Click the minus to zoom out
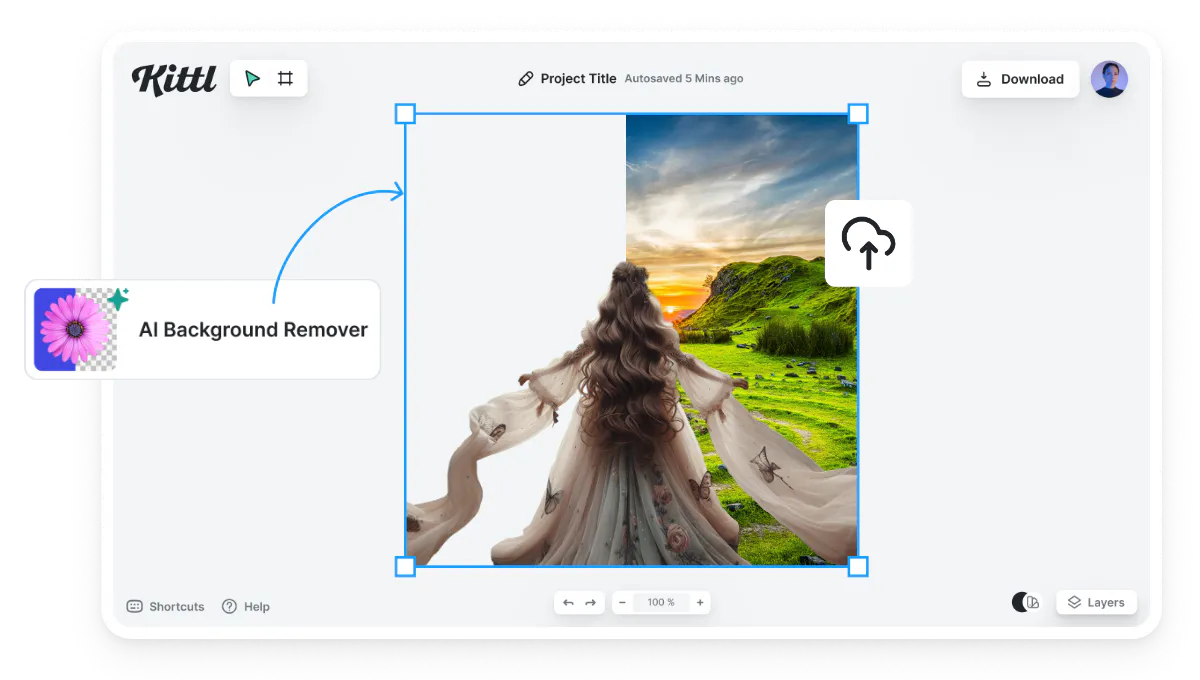 pyautogui.click(x=622, y=602)
